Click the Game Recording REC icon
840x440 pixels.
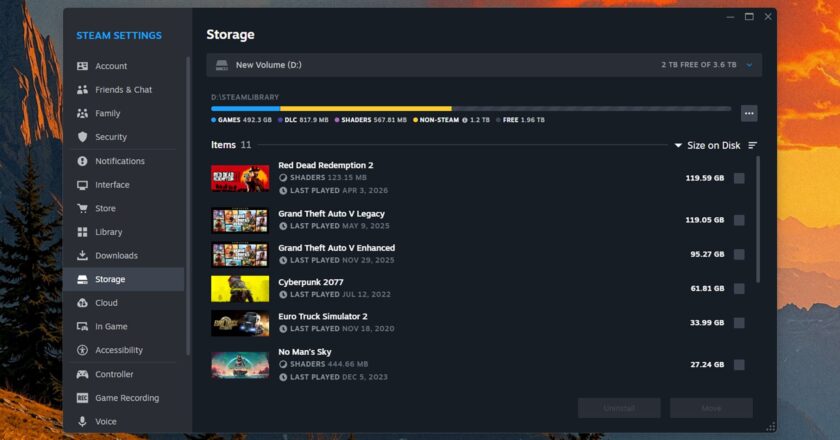[82, 398]
